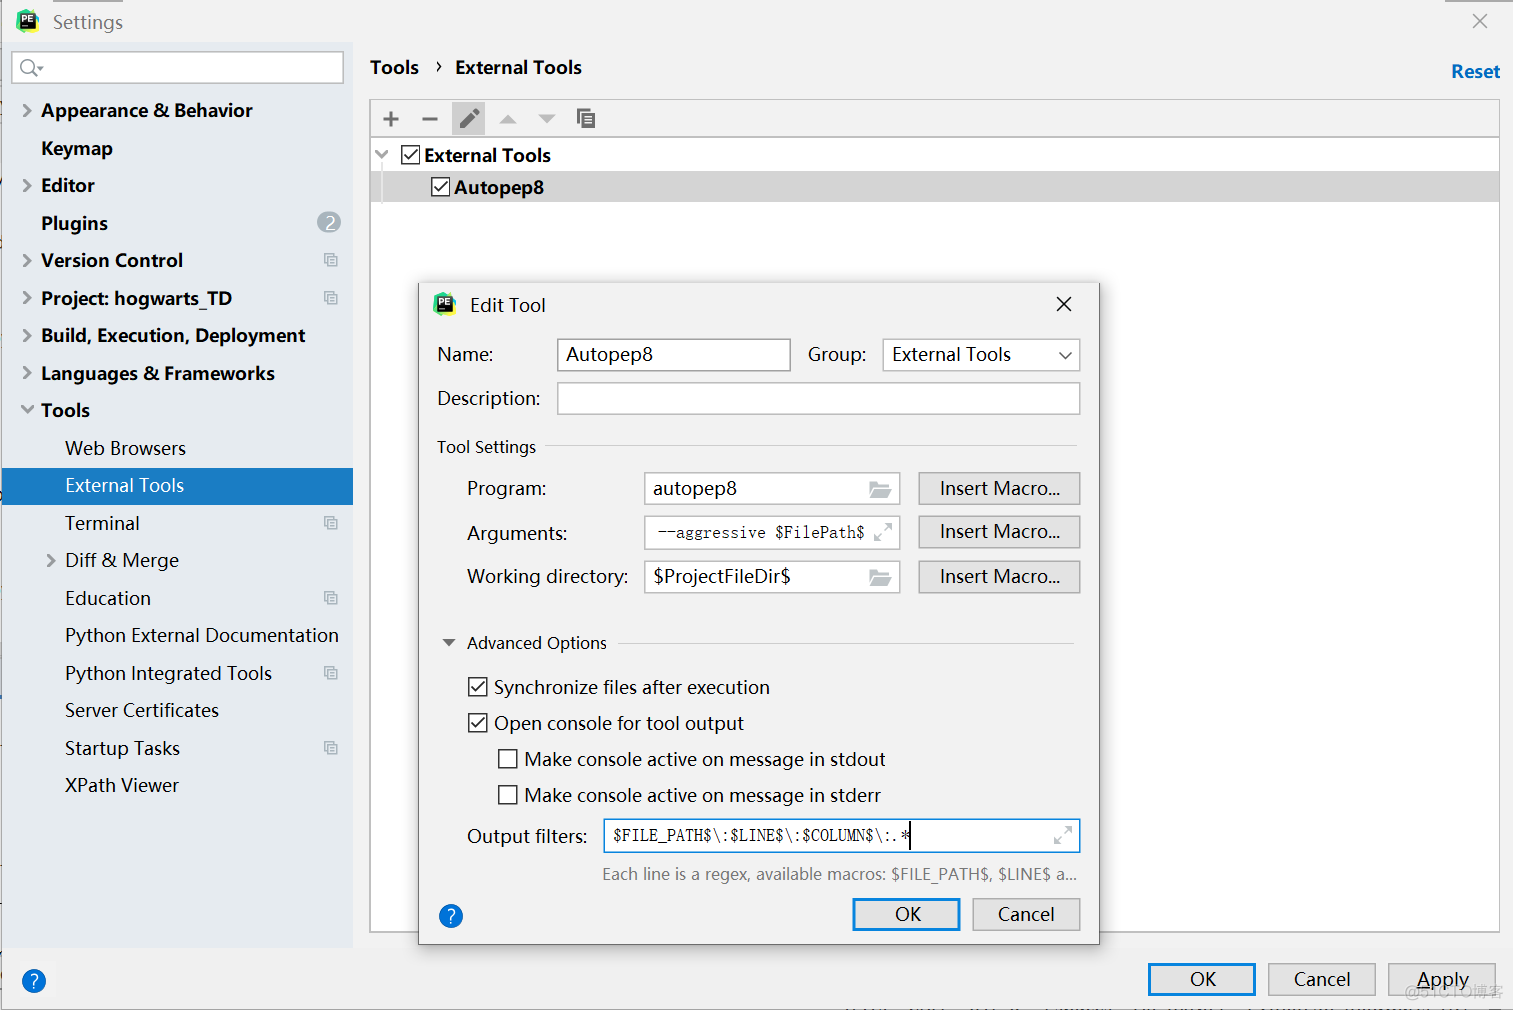
Task: Click project-level icon beside Version Control
Action: pyautogui.click(x=331, y=260)
